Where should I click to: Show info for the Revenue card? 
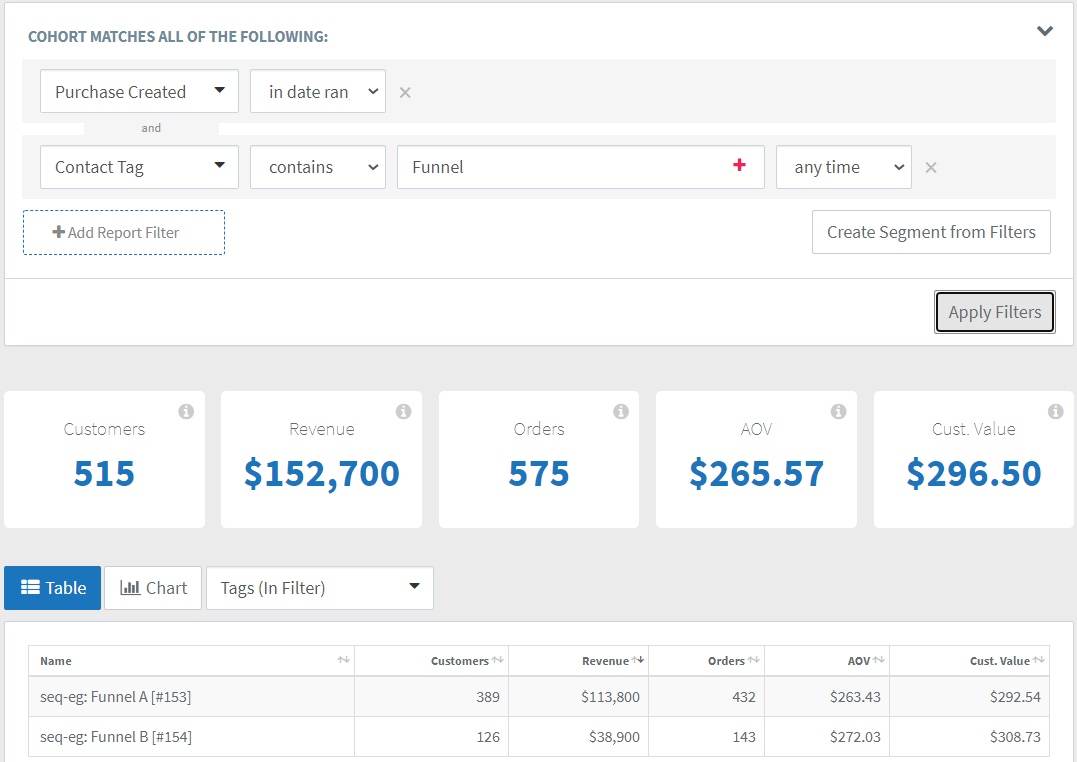(x=403, y=412)
